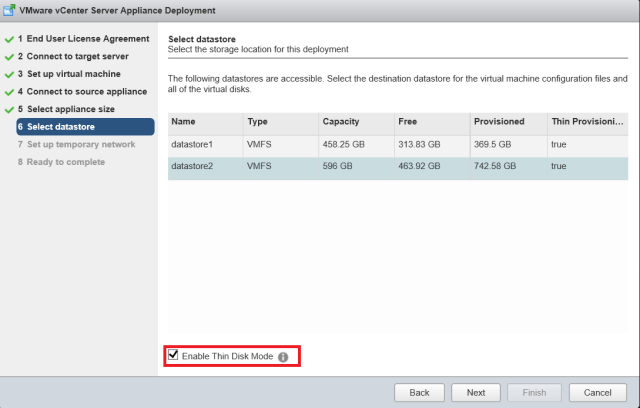
Task: Return to step 5 Select appliance size
Action: point(66,109)
